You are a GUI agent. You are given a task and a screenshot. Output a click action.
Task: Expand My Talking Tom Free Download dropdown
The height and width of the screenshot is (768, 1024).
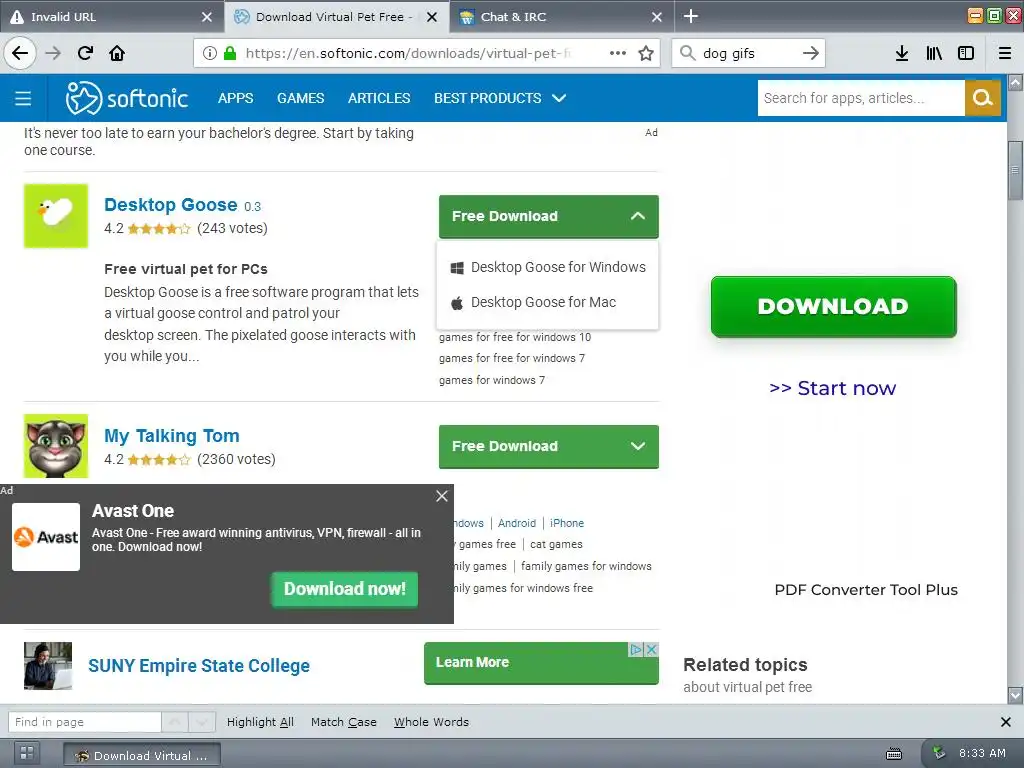click(549, 446)
